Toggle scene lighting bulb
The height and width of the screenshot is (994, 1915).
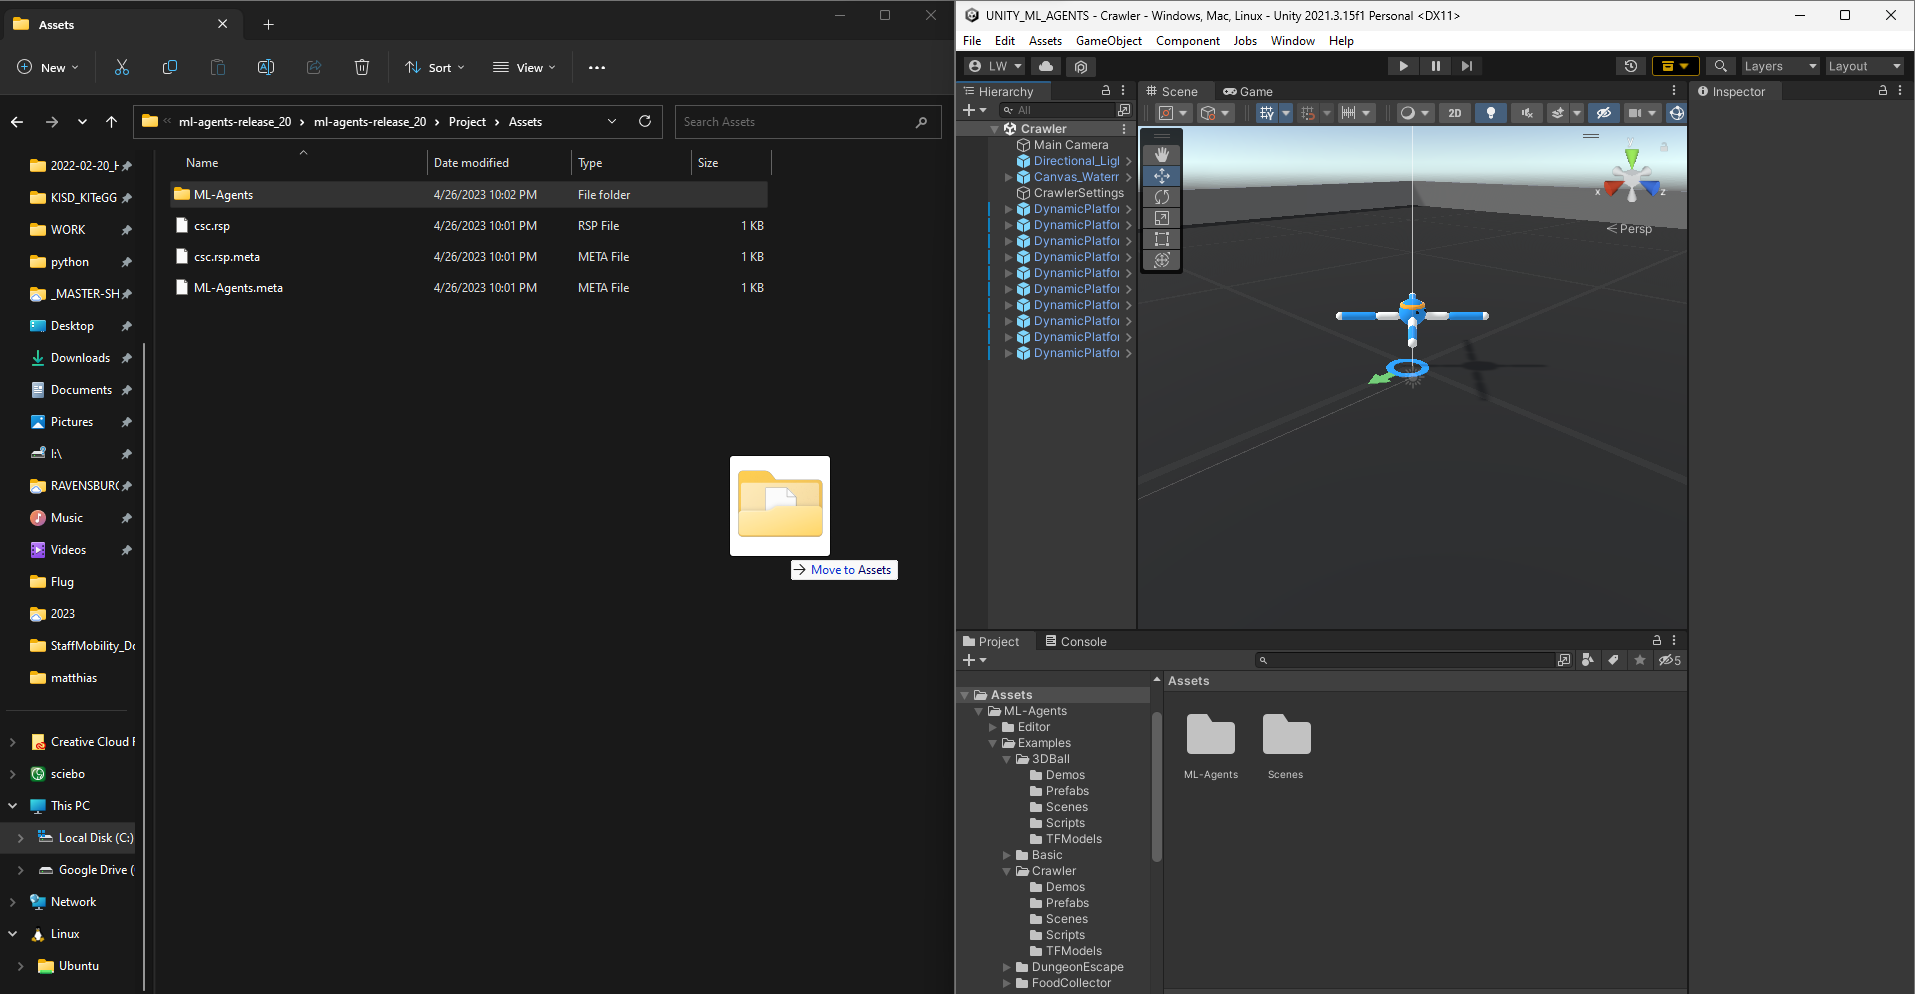coord(1490,113)
